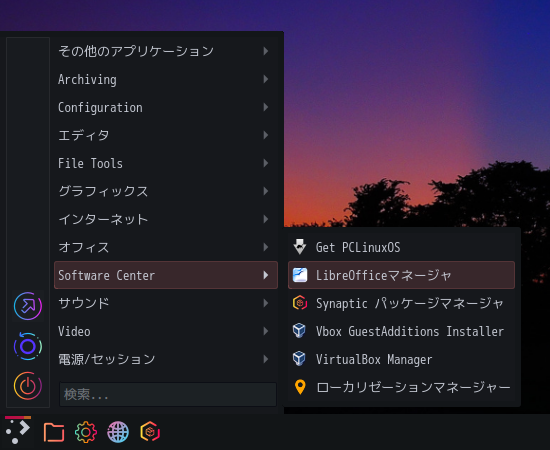The image size is (550, 450).
Task: Expand the File Tools submenu
Action: tap(166, 163)
